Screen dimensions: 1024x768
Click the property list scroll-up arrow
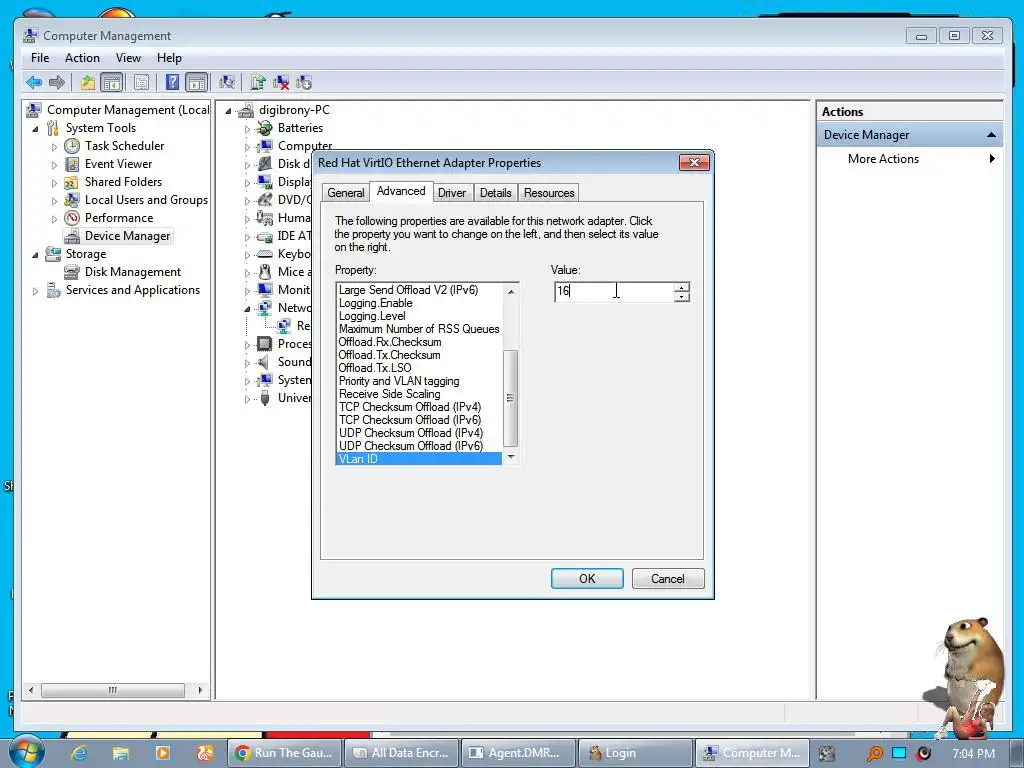(x=511, y=291)
